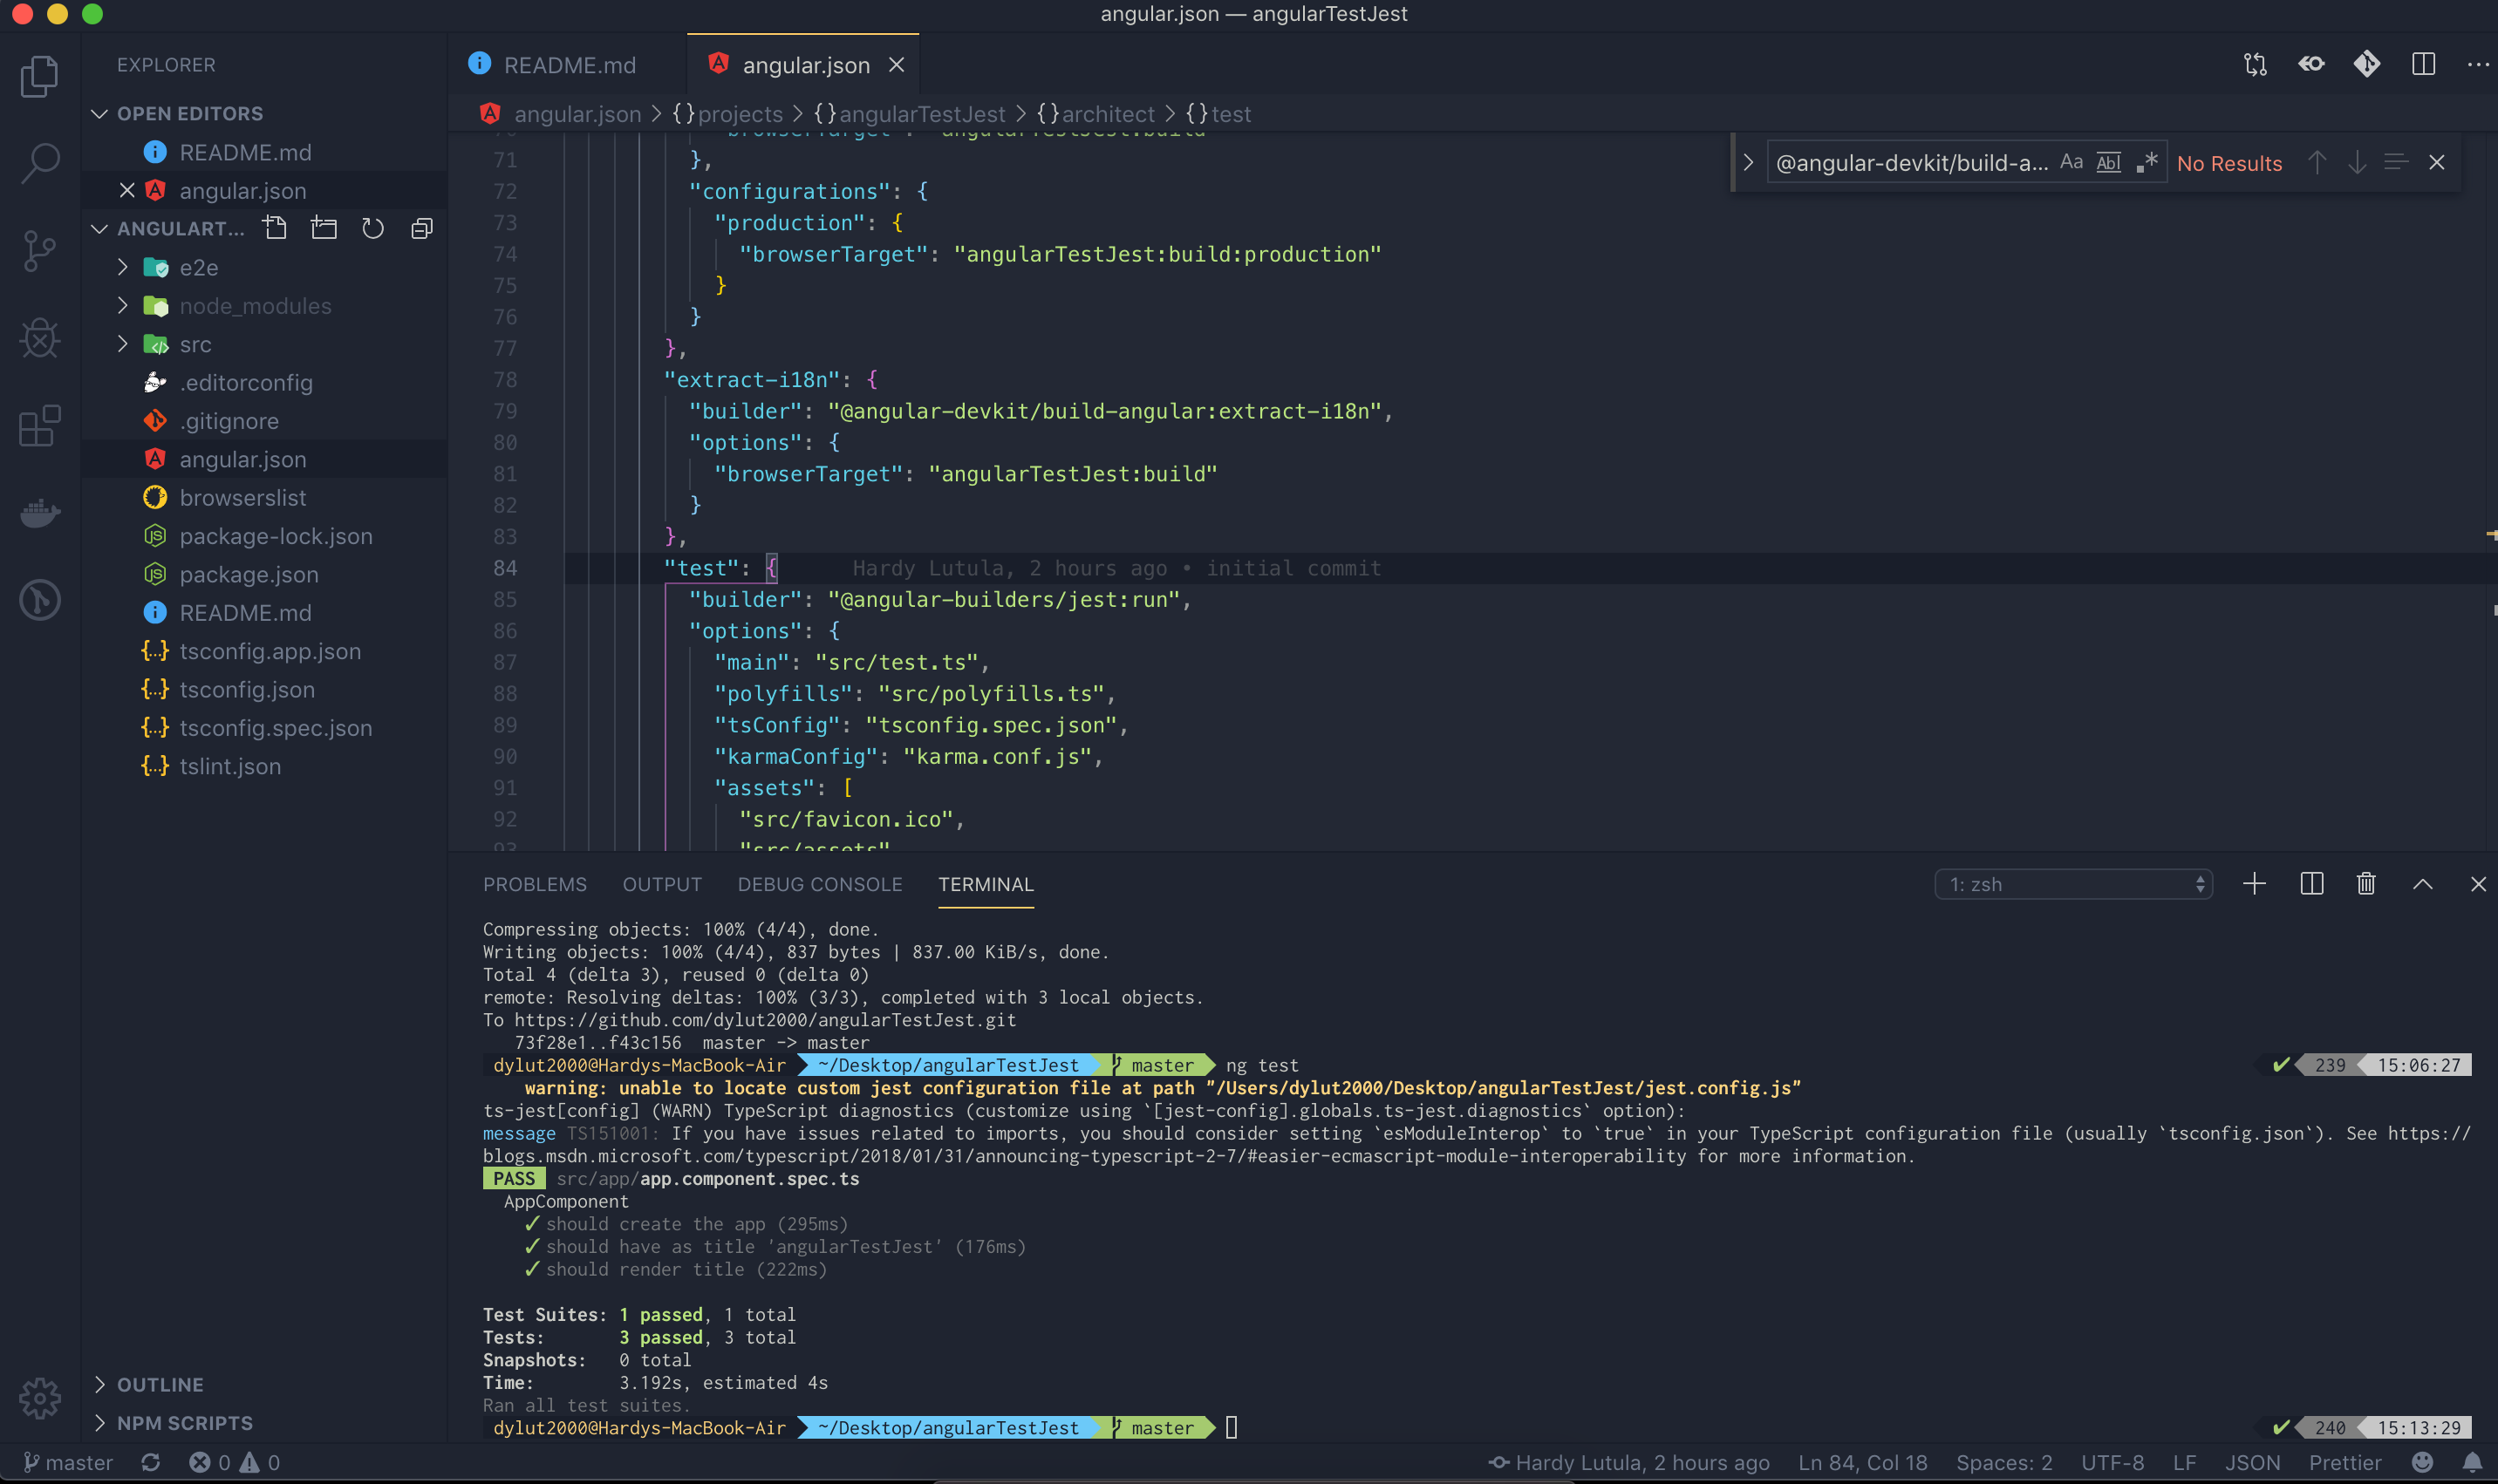Go to the previous find match

[2316, 163]
